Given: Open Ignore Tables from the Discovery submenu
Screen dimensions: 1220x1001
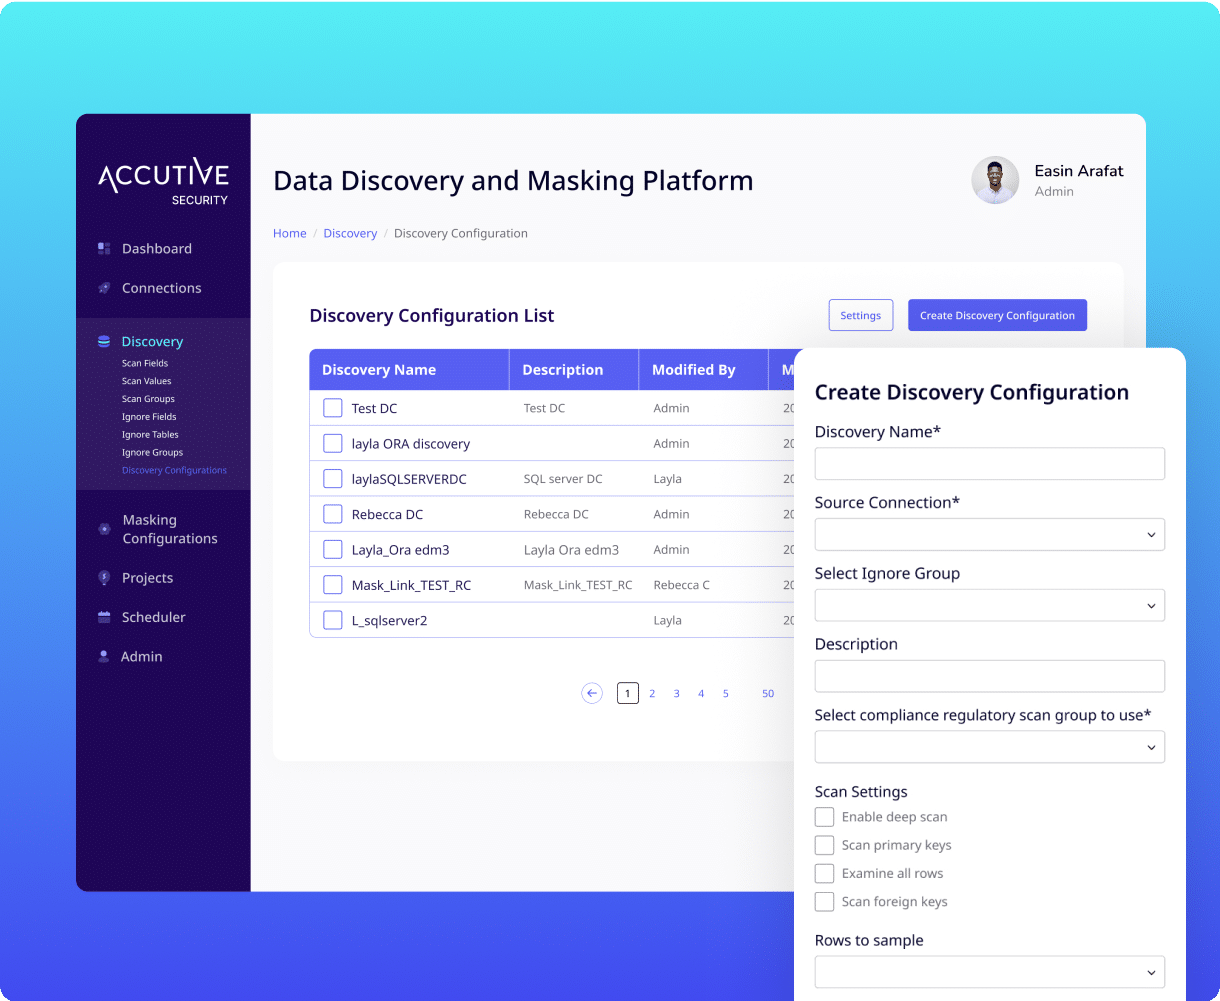Looking at the screenshot, I should coord(149,434).
